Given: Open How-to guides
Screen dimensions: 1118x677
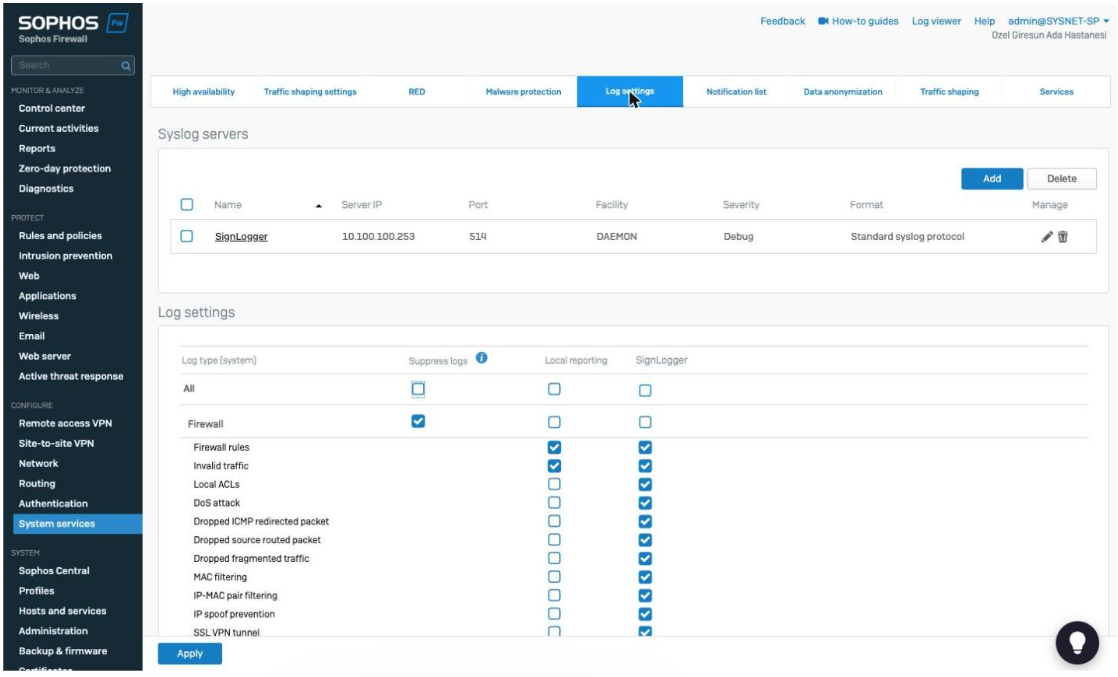Looking at the screenshot, I should 858,21.
